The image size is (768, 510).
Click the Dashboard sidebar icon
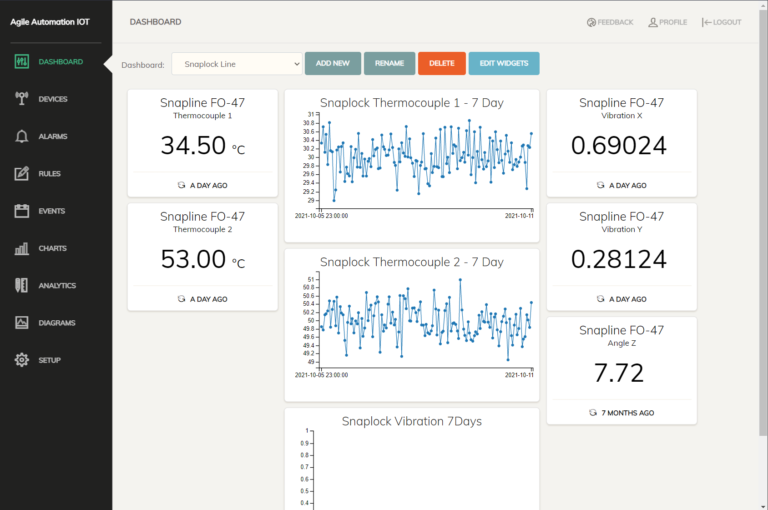(x=22, y=62)
